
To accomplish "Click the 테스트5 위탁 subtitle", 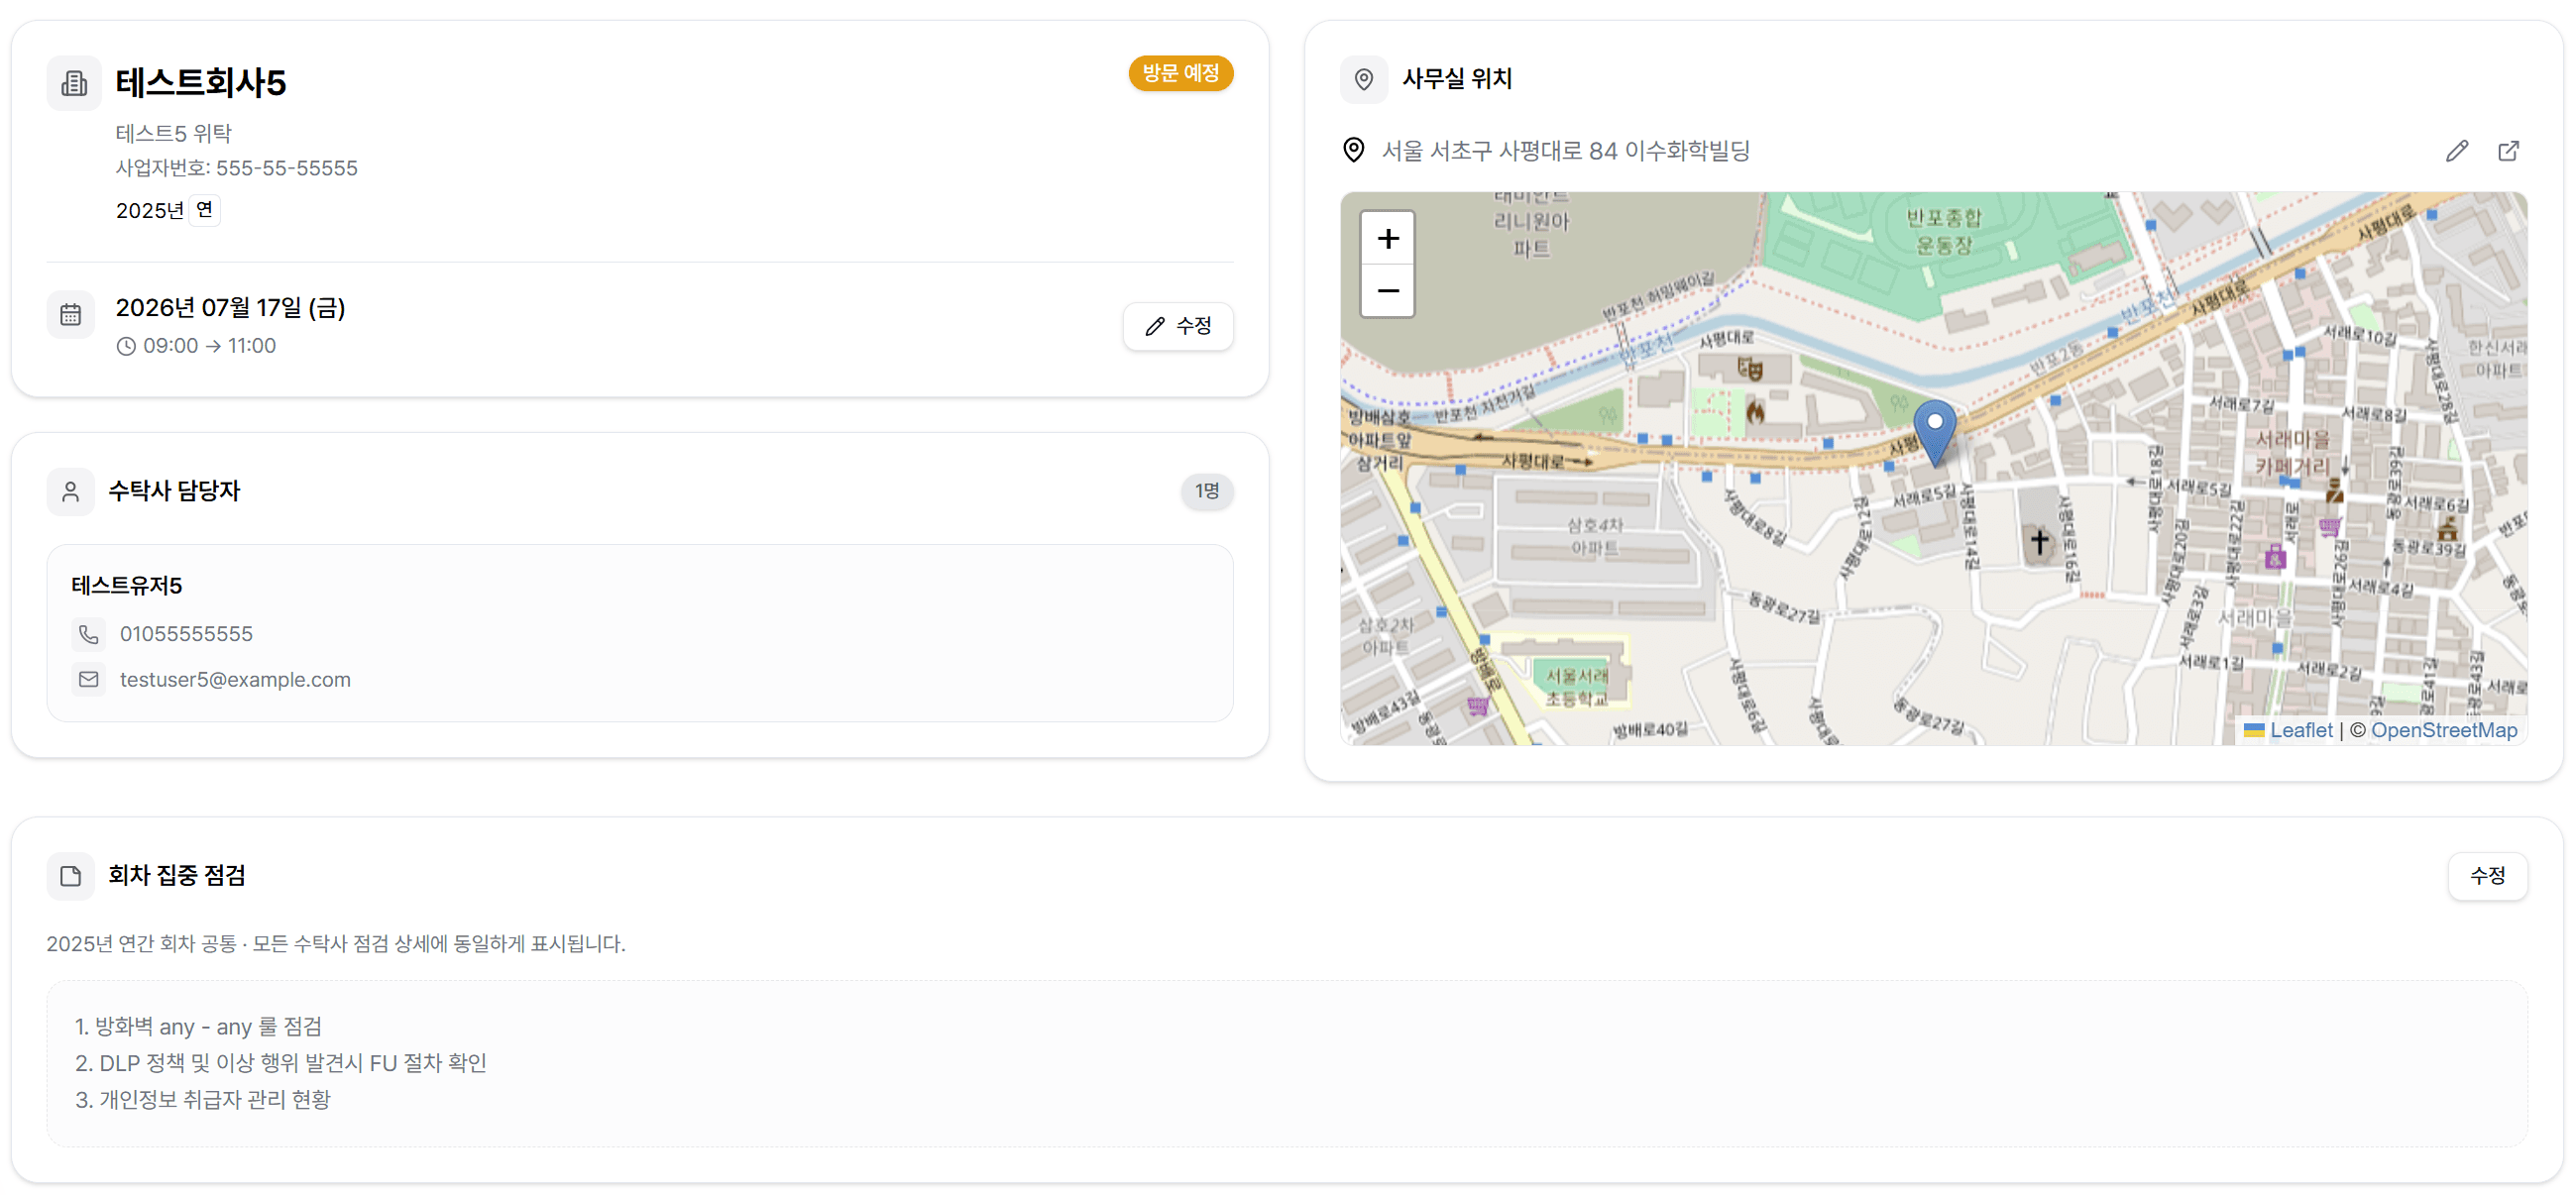I will (x=173, y=133).
